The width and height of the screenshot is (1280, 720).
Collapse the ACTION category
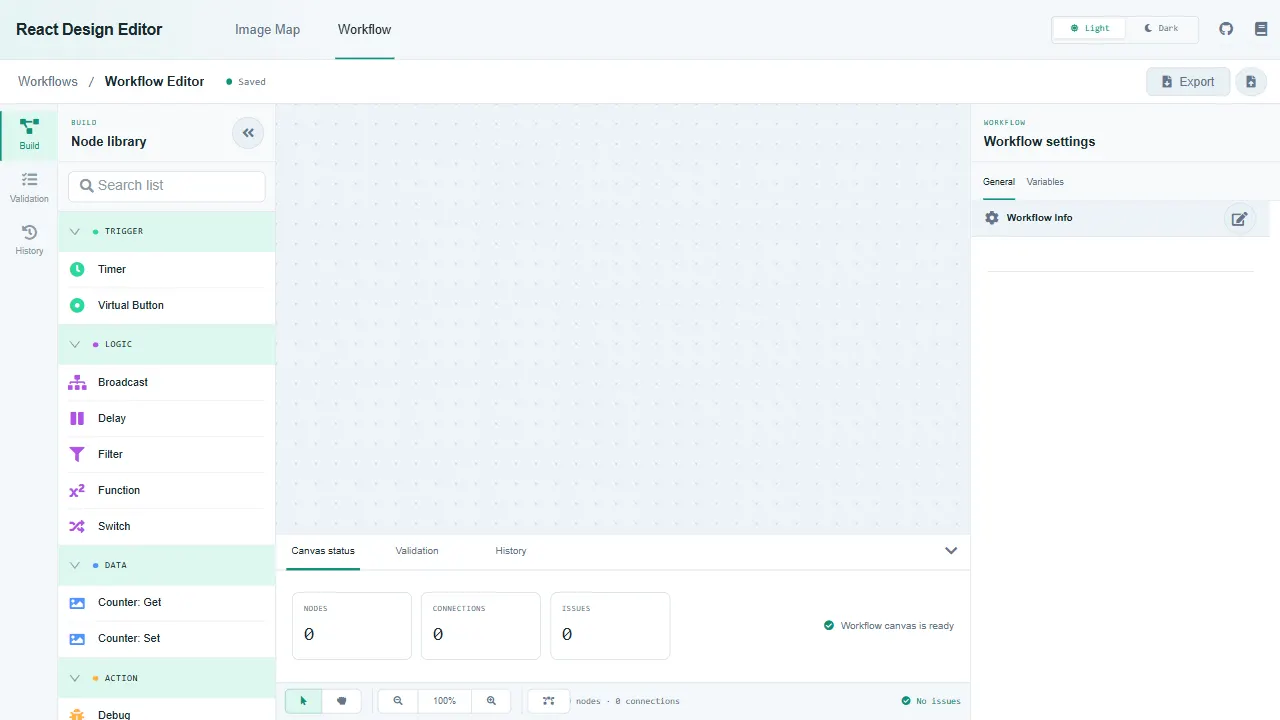click(x=167, y=678)
